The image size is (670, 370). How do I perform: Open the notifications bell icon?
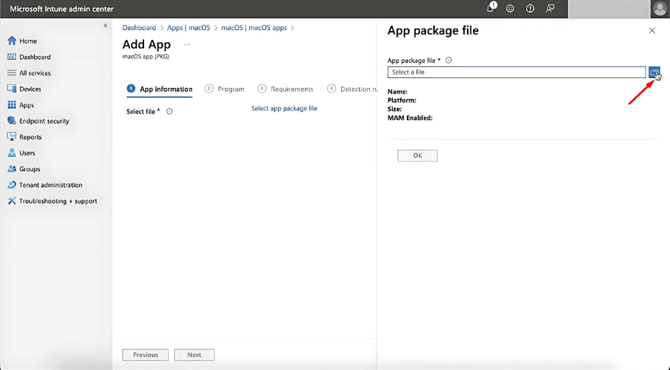pos(491,7)
